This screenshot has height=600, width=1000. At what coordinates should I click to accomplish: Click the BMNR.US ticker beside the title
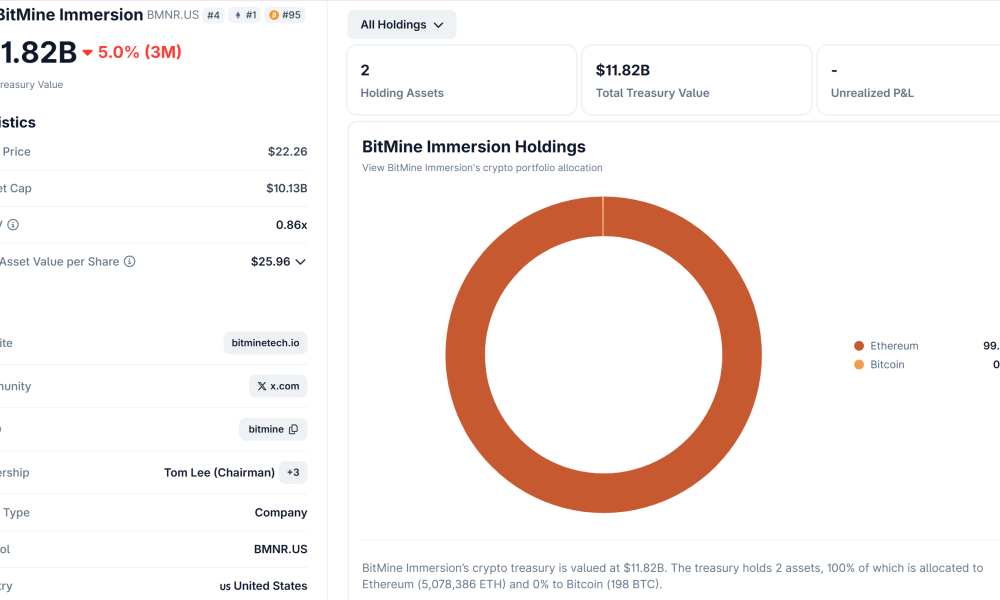click(173, 15)
